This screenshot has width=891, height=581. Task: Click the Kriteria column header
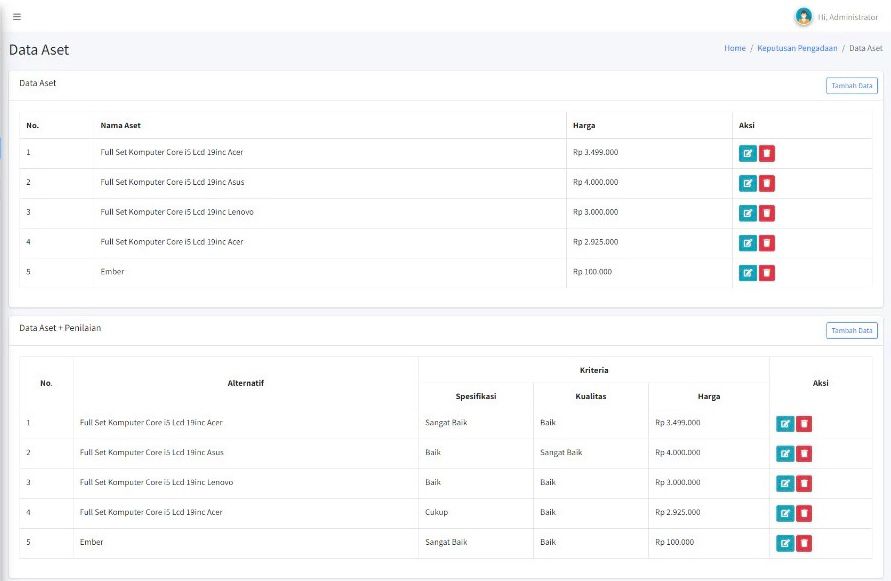[594, 370]
